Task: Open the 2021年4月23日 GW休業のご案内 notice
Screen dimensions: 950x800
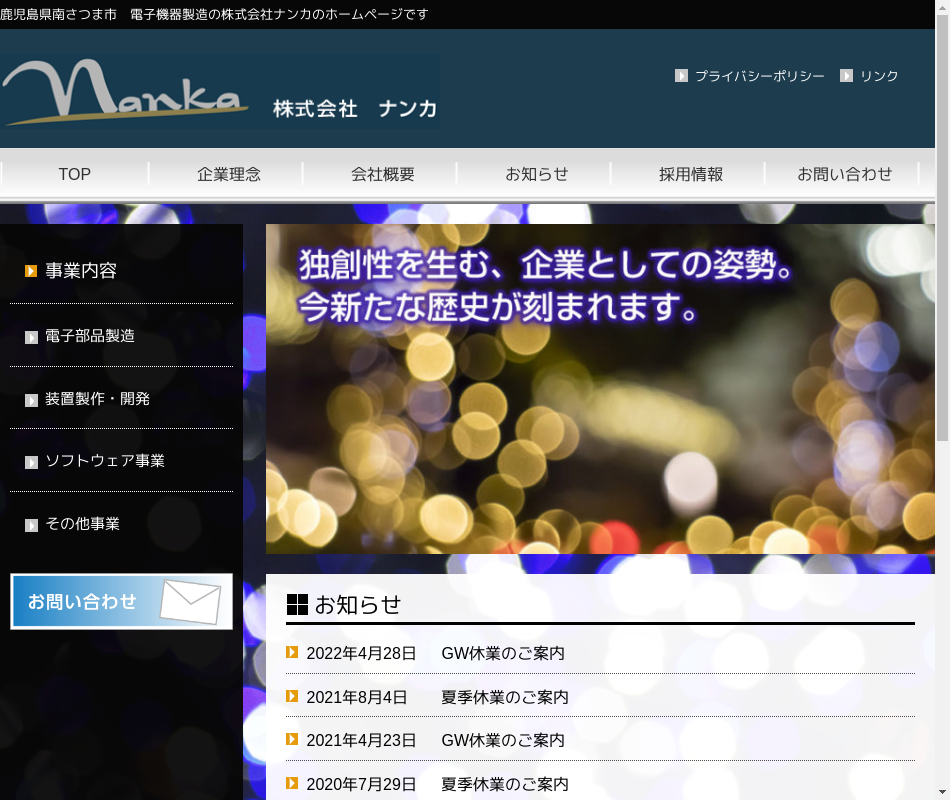Action: (x=503, y=740)
